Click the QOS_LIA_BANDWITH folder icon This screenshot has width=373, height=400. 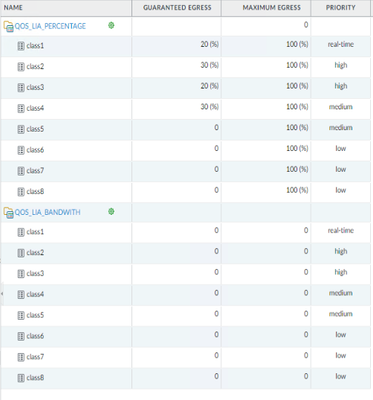(x=8, y=213)
